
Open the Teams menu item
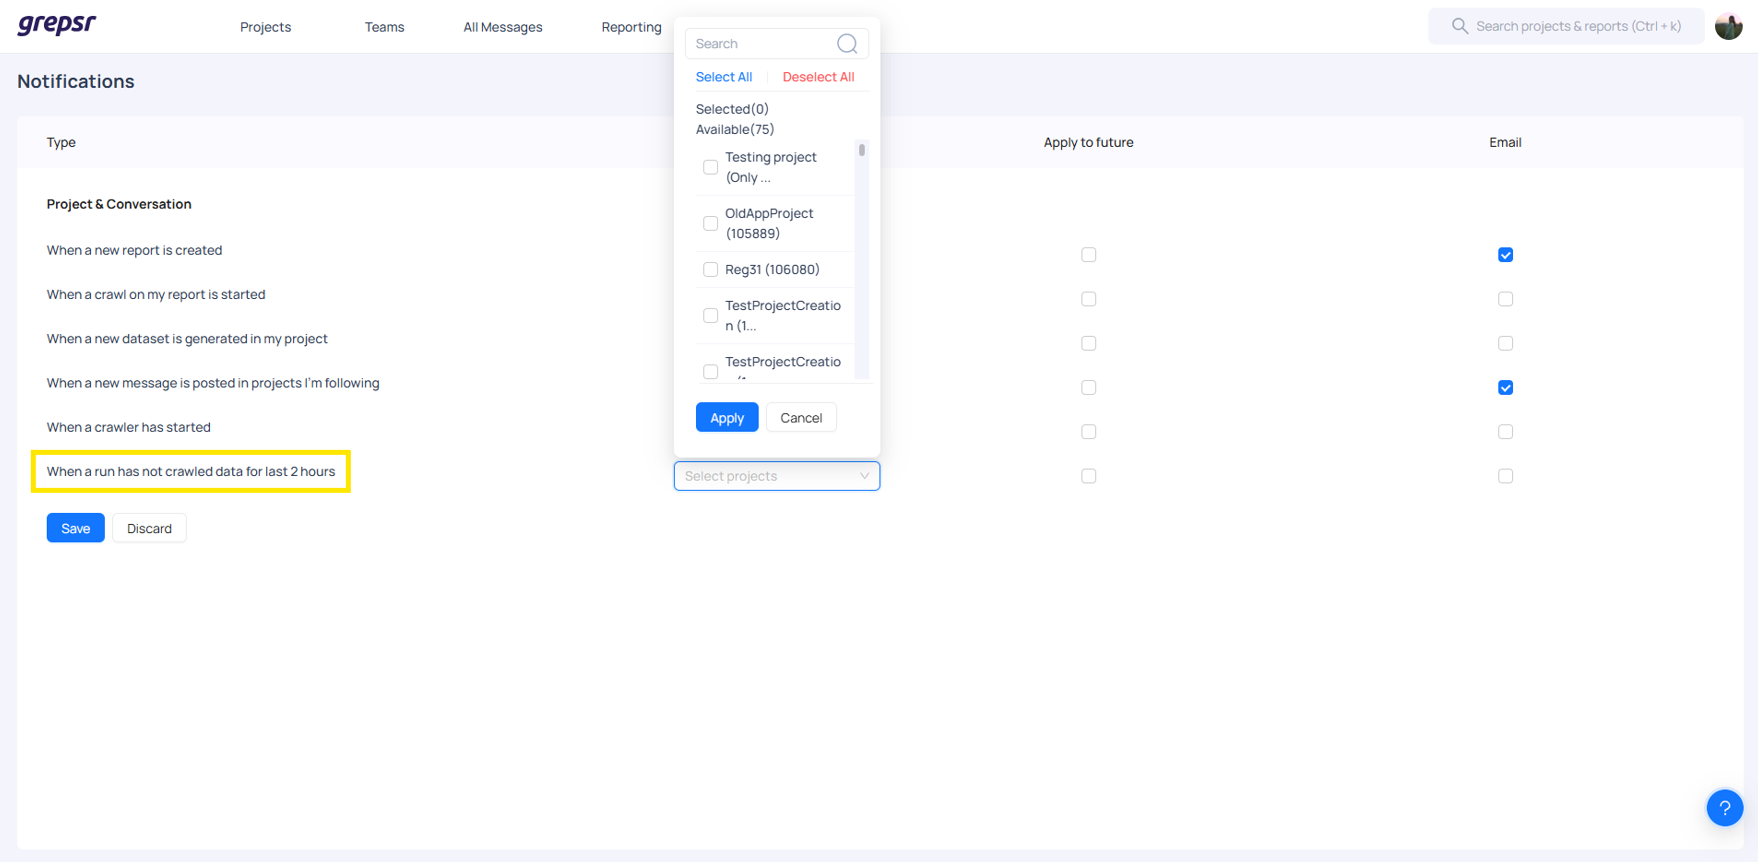coord(384,27)
